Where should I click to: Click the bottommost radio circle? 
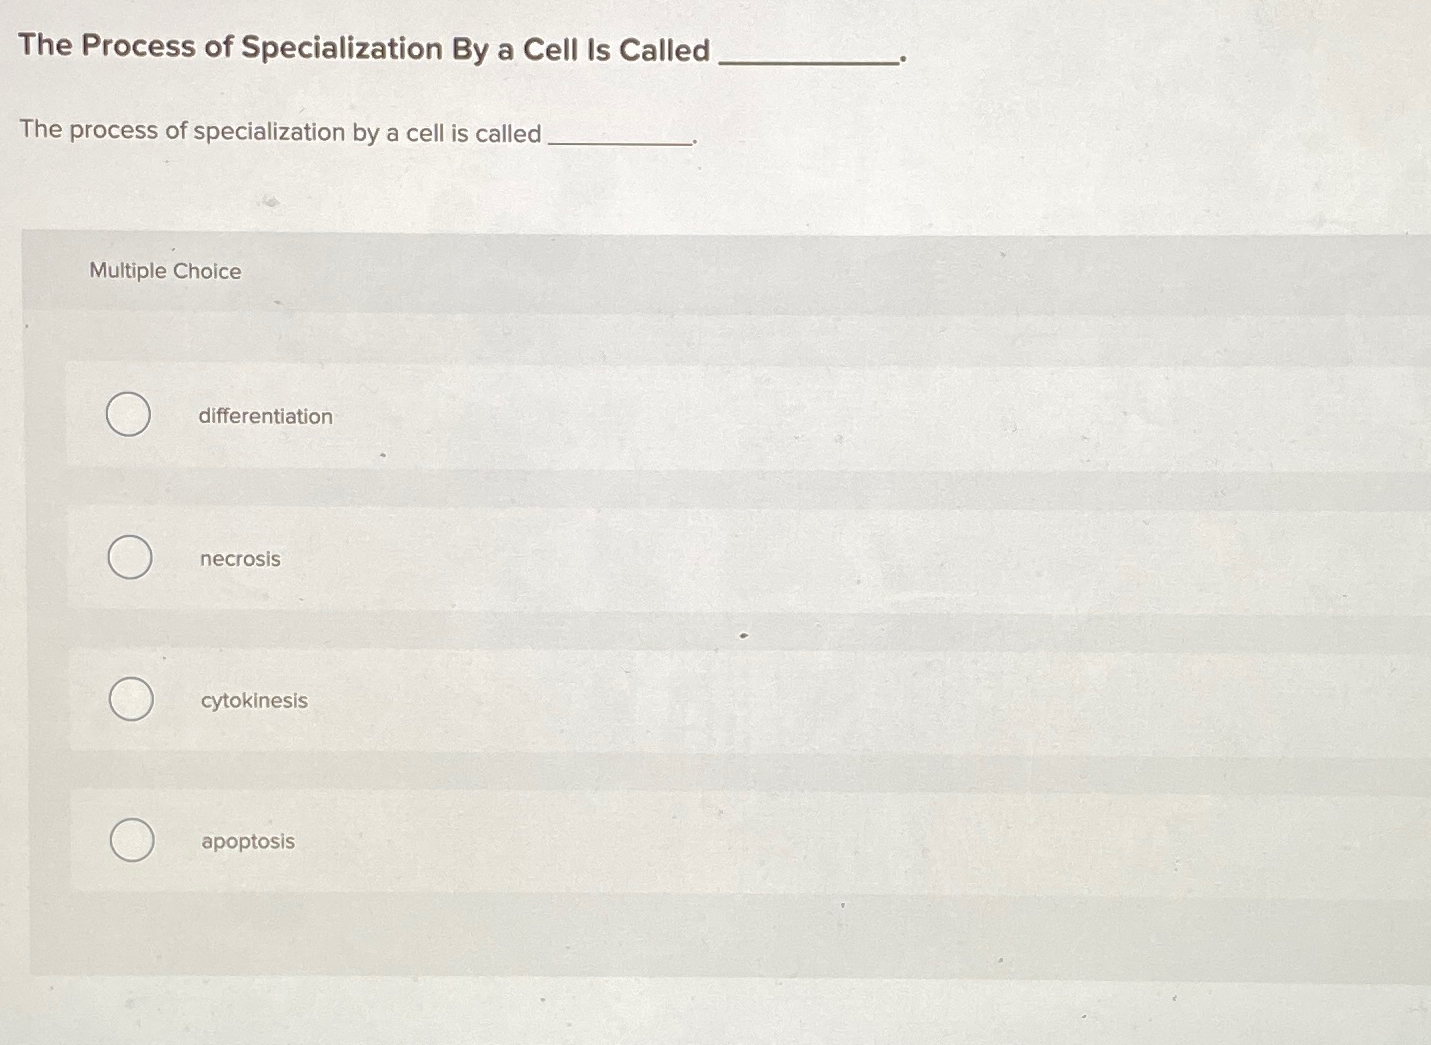129,840
